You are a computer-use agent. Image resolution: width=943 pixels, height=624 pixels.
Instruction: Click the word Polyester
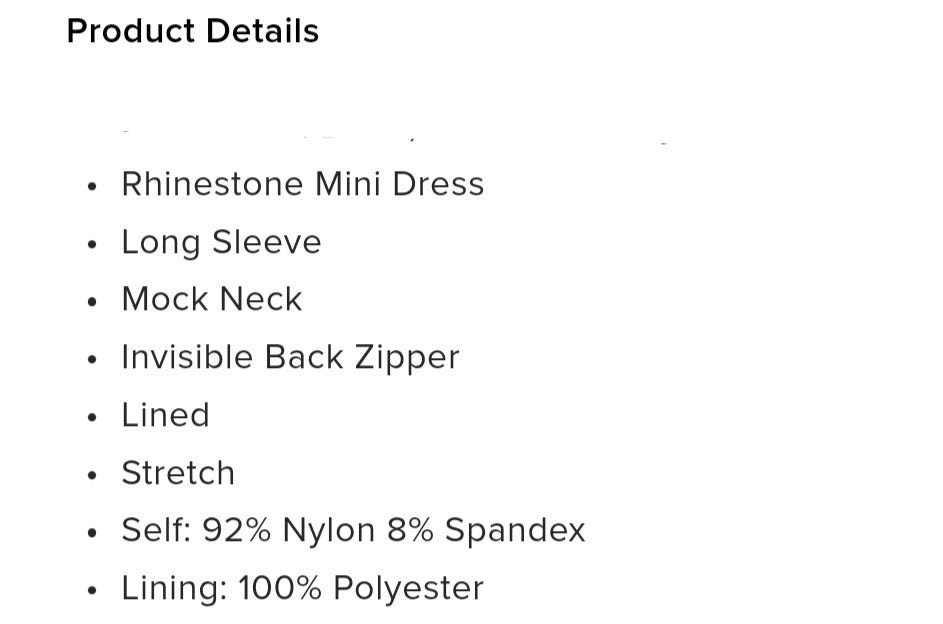408,589
